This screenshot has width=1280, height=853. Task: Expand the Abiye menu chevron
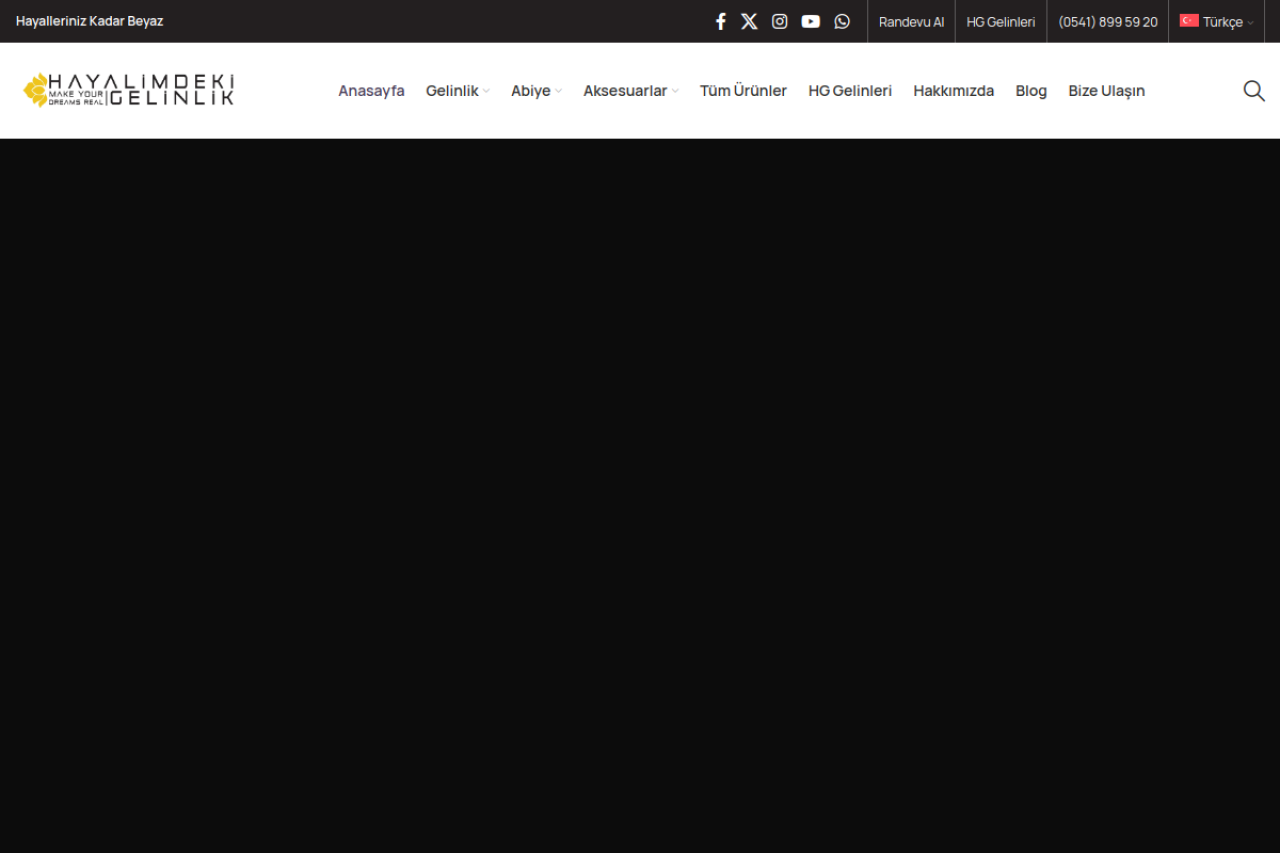point(558,91)
